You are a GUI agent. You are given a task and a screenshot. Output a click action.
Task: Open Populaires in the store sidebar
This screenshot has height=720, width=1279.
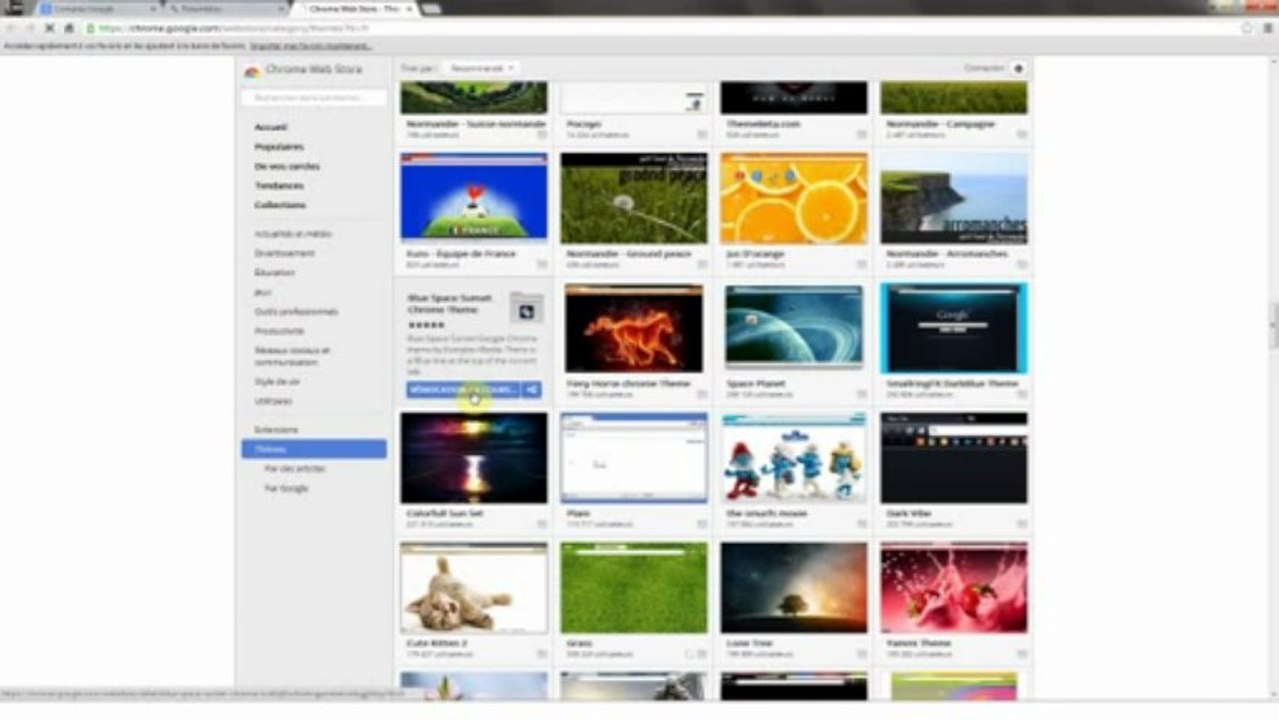279,147
